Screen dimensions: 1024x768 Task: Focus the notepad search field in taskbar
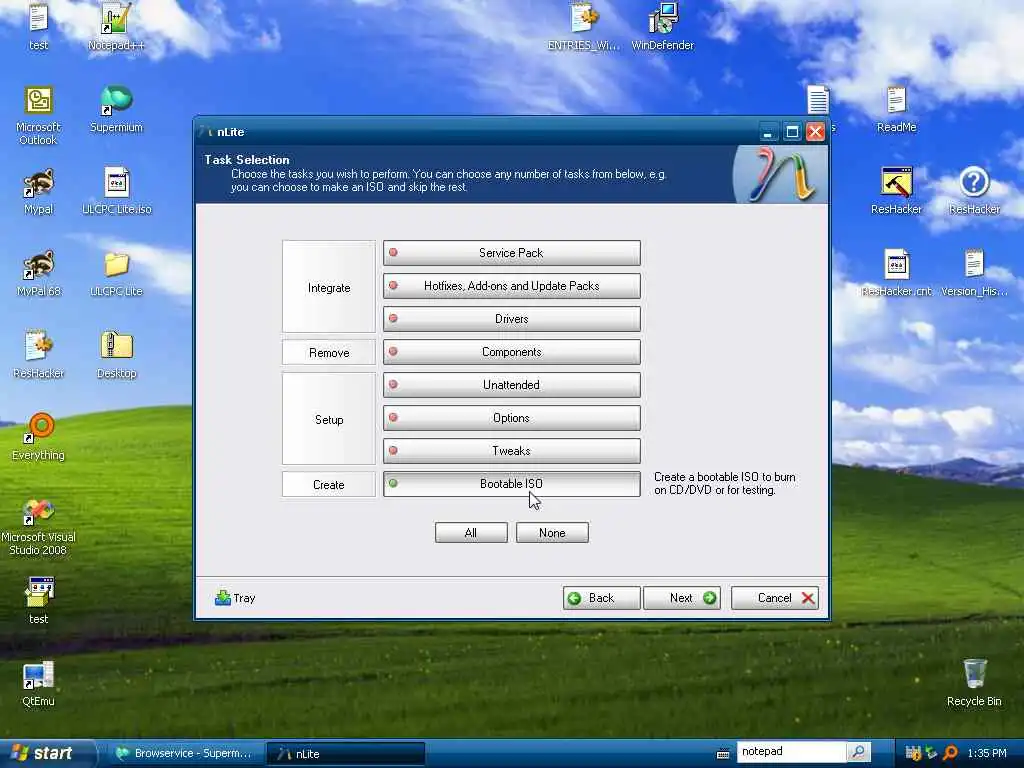point(790,752)
